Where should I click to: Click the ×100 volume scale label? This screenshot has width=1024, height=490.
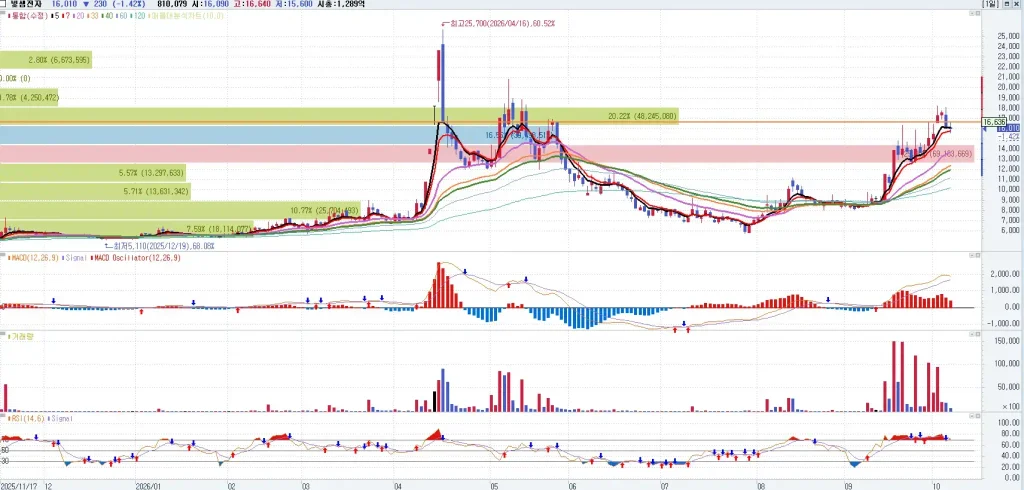coord(1011,406)
